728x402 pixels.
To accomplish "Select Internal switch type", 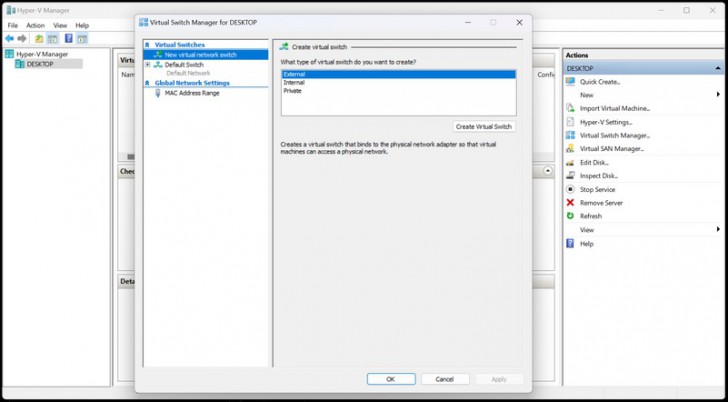I will [398, 83].
